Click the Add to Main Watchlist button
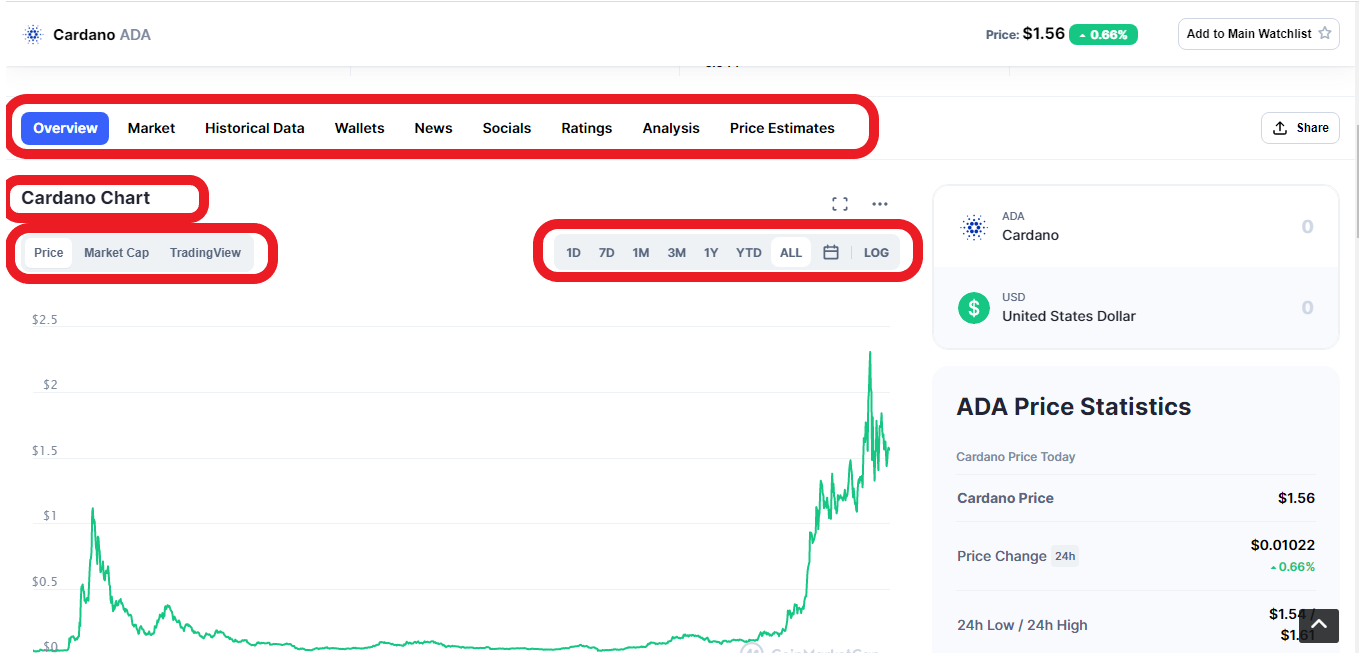 [x=1259, y=33]
